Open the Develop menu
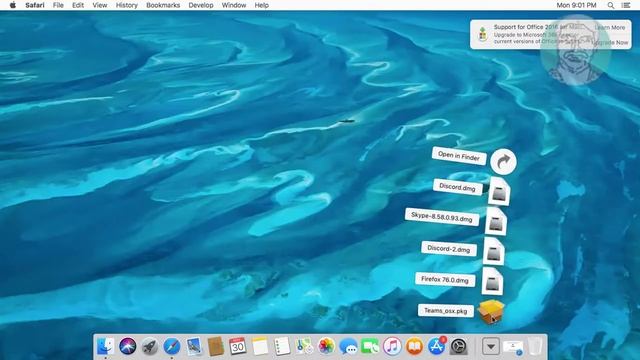640x360 pixels. pos(201,5)
